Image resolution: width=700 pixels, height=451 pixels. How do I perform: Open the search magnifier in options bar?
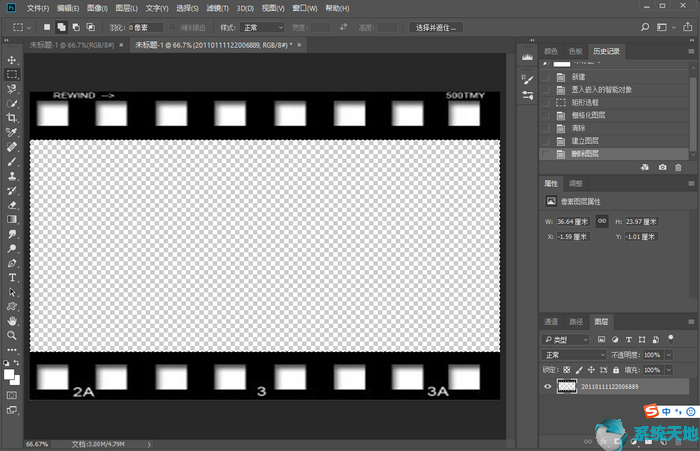[x=645, y=27]
